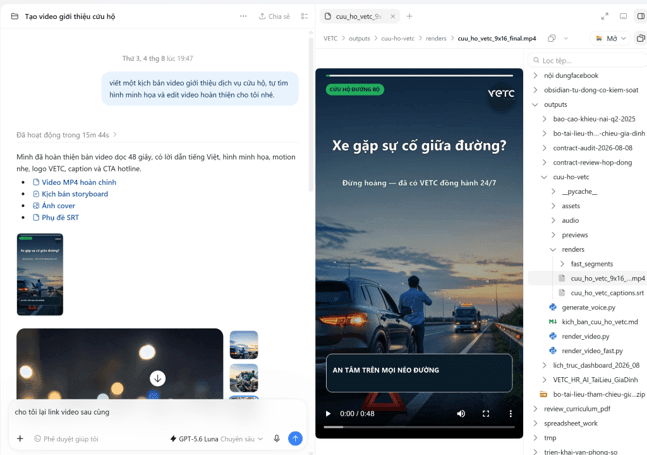Click VETC in the breadcrumb

[x=330, y=38]
